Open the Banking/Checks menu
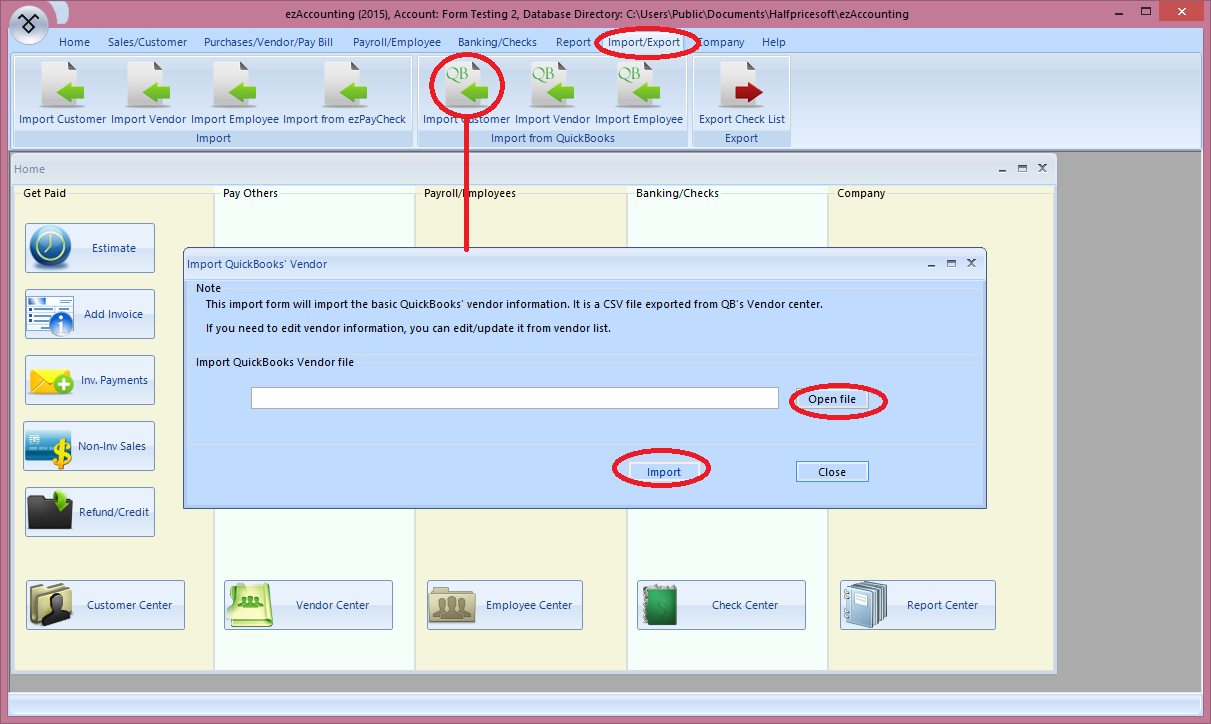This screenshot has width=1211, height=724. coord(497,42)
